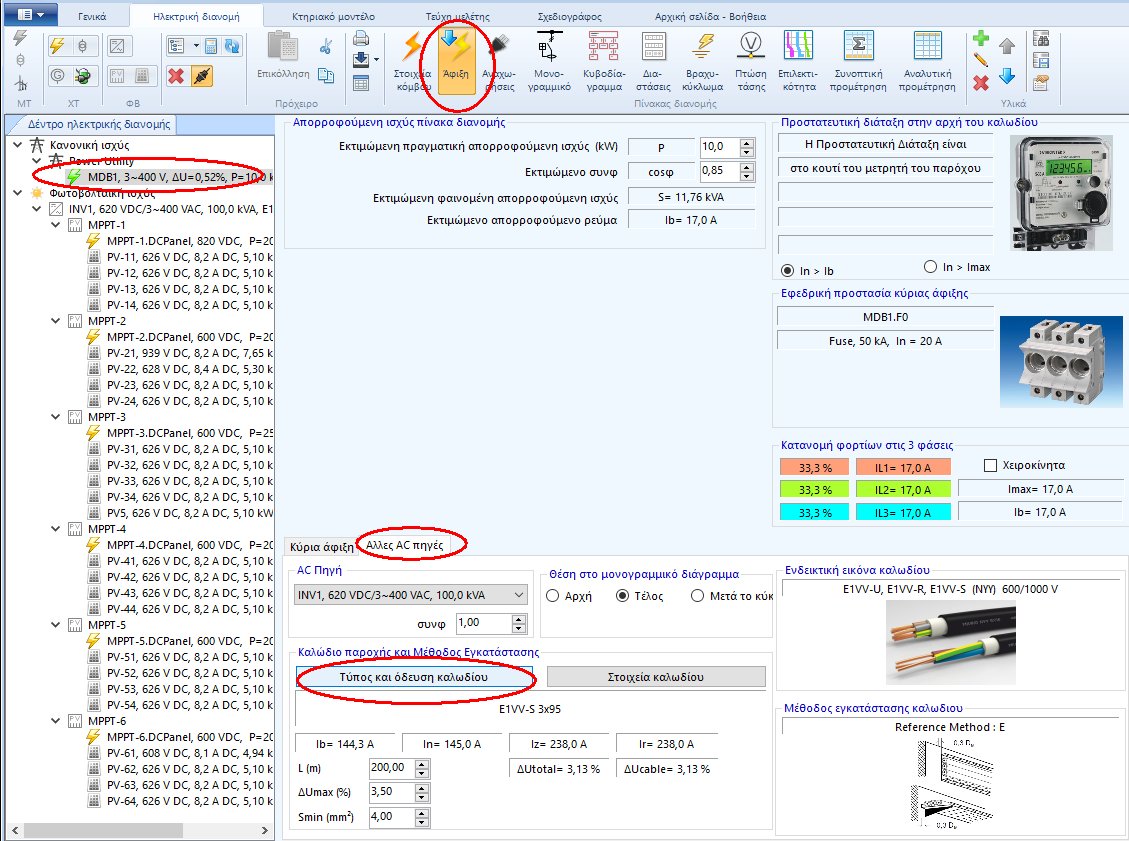This screenshot has width=1129, height=841.
Task: Click the Στοιχεία καλωδίου button
Action: (655, 677)
